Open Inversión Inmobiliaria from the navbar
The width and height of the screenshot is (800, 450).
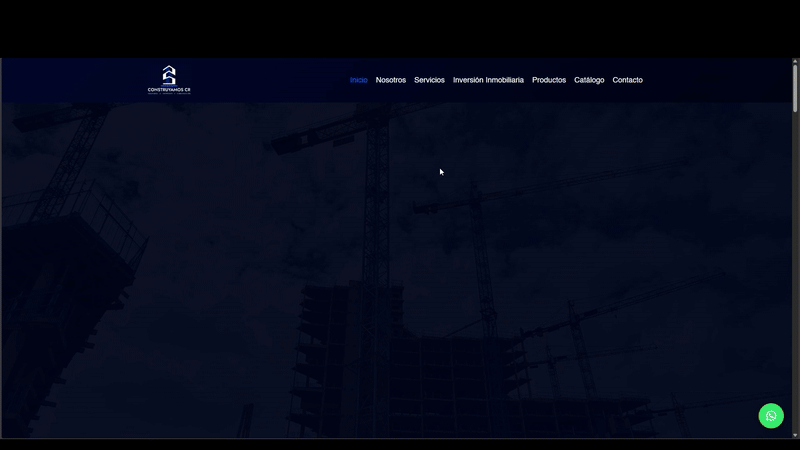coord(488,80)
